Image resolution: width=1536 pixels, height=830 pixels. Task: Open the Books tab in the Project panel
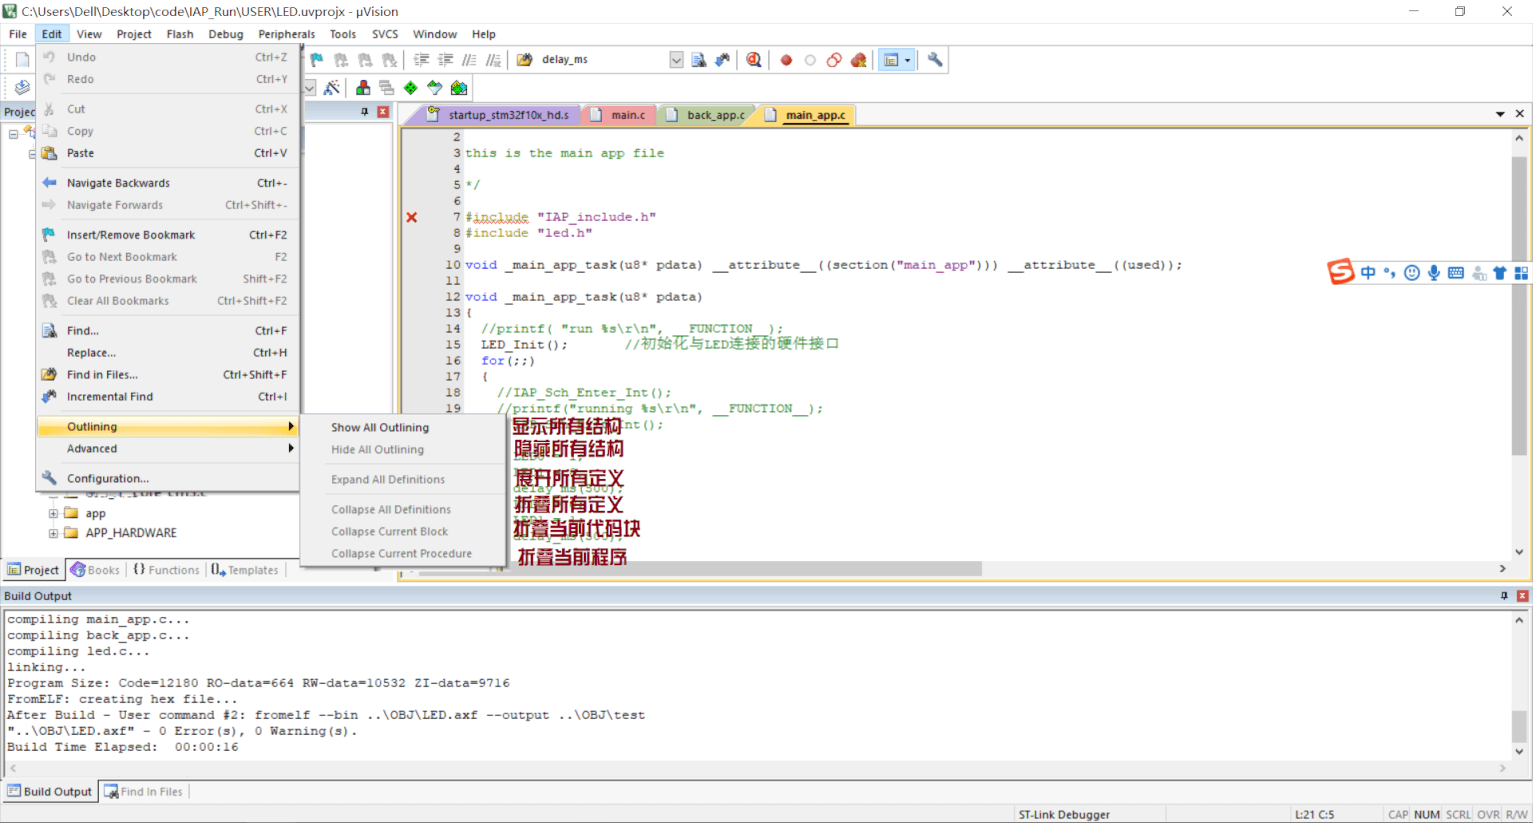[x=95, y=570]
